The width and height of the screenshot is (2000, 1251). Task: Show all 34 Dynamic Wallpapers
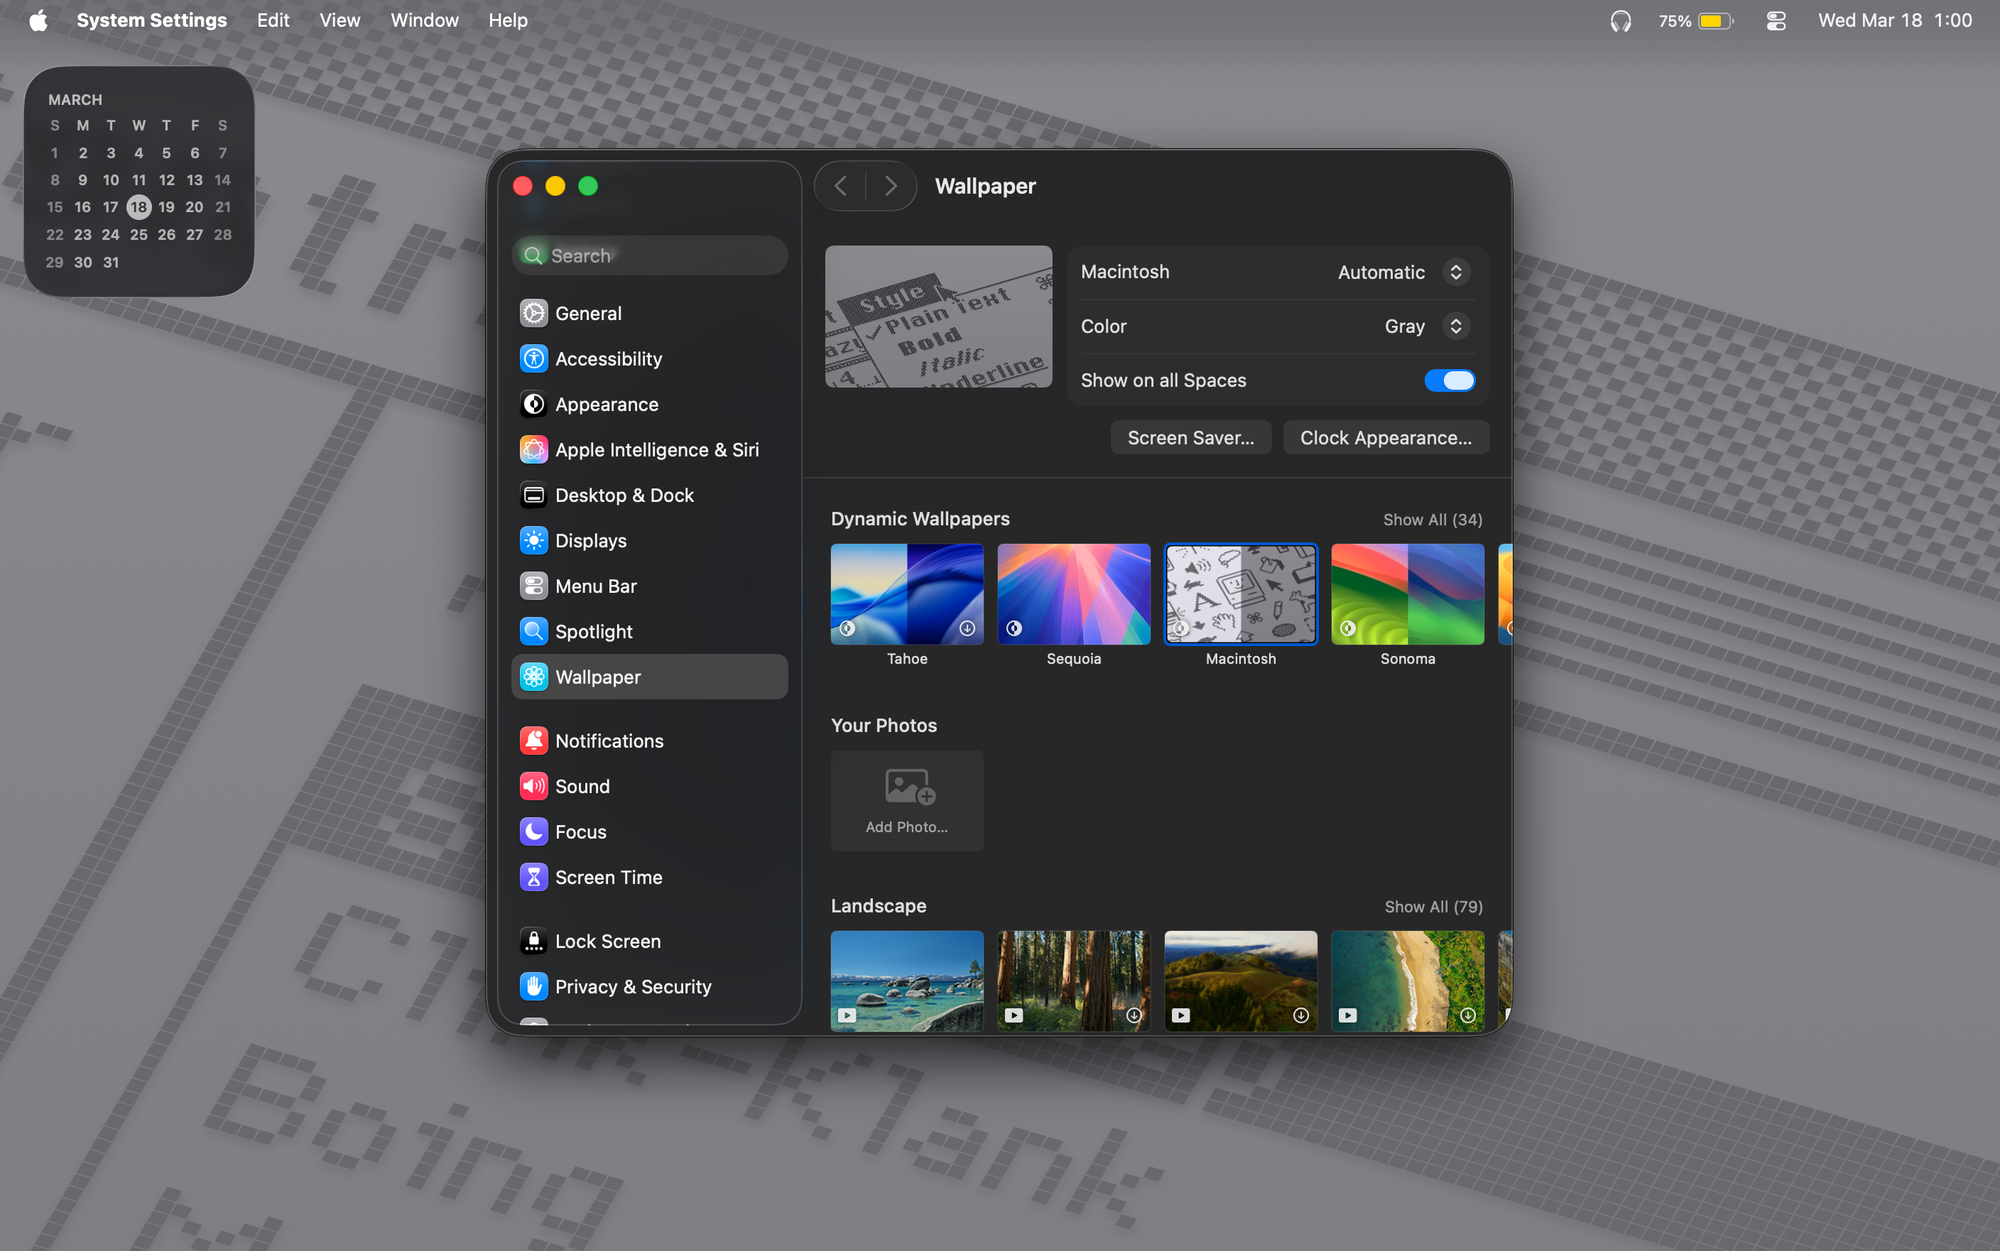coord(1432,520)
